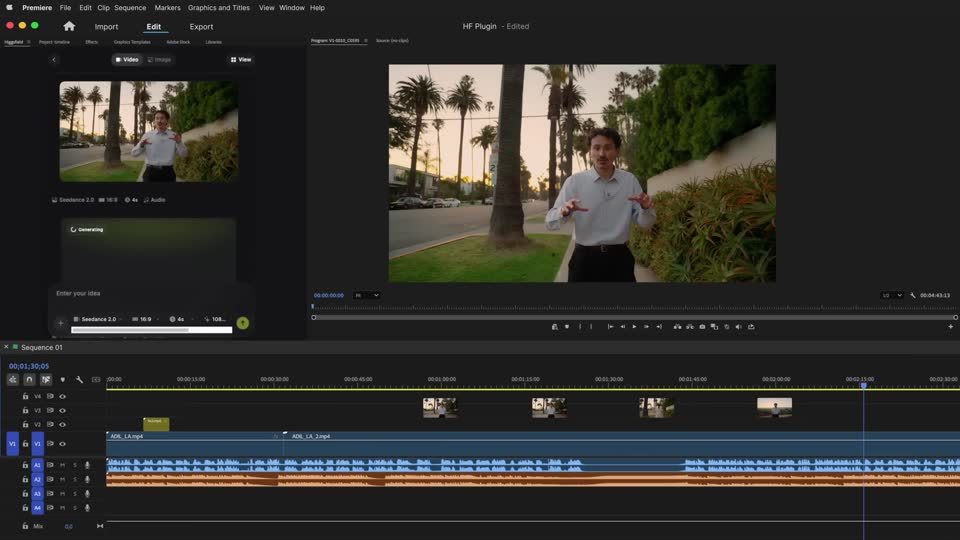Open the Libraries panel tab
Viewport: 960px width, 540px height.
[x=214, y=42]
